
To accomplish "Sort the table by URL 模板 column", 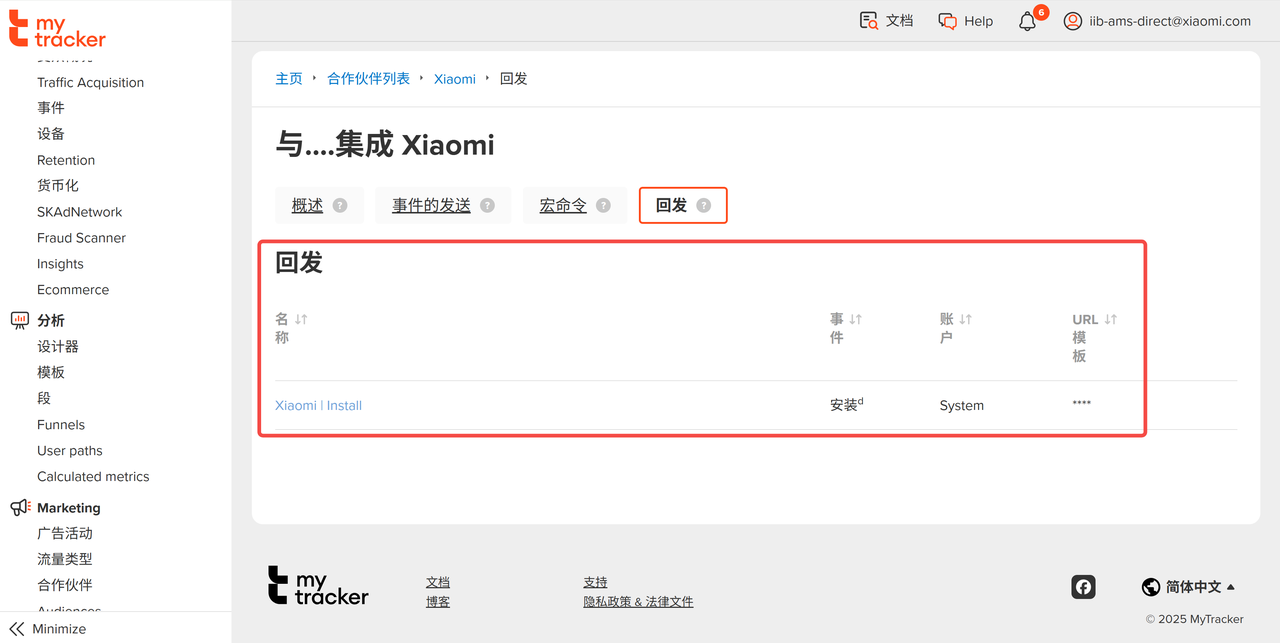I will click(x=1110, y=319).
